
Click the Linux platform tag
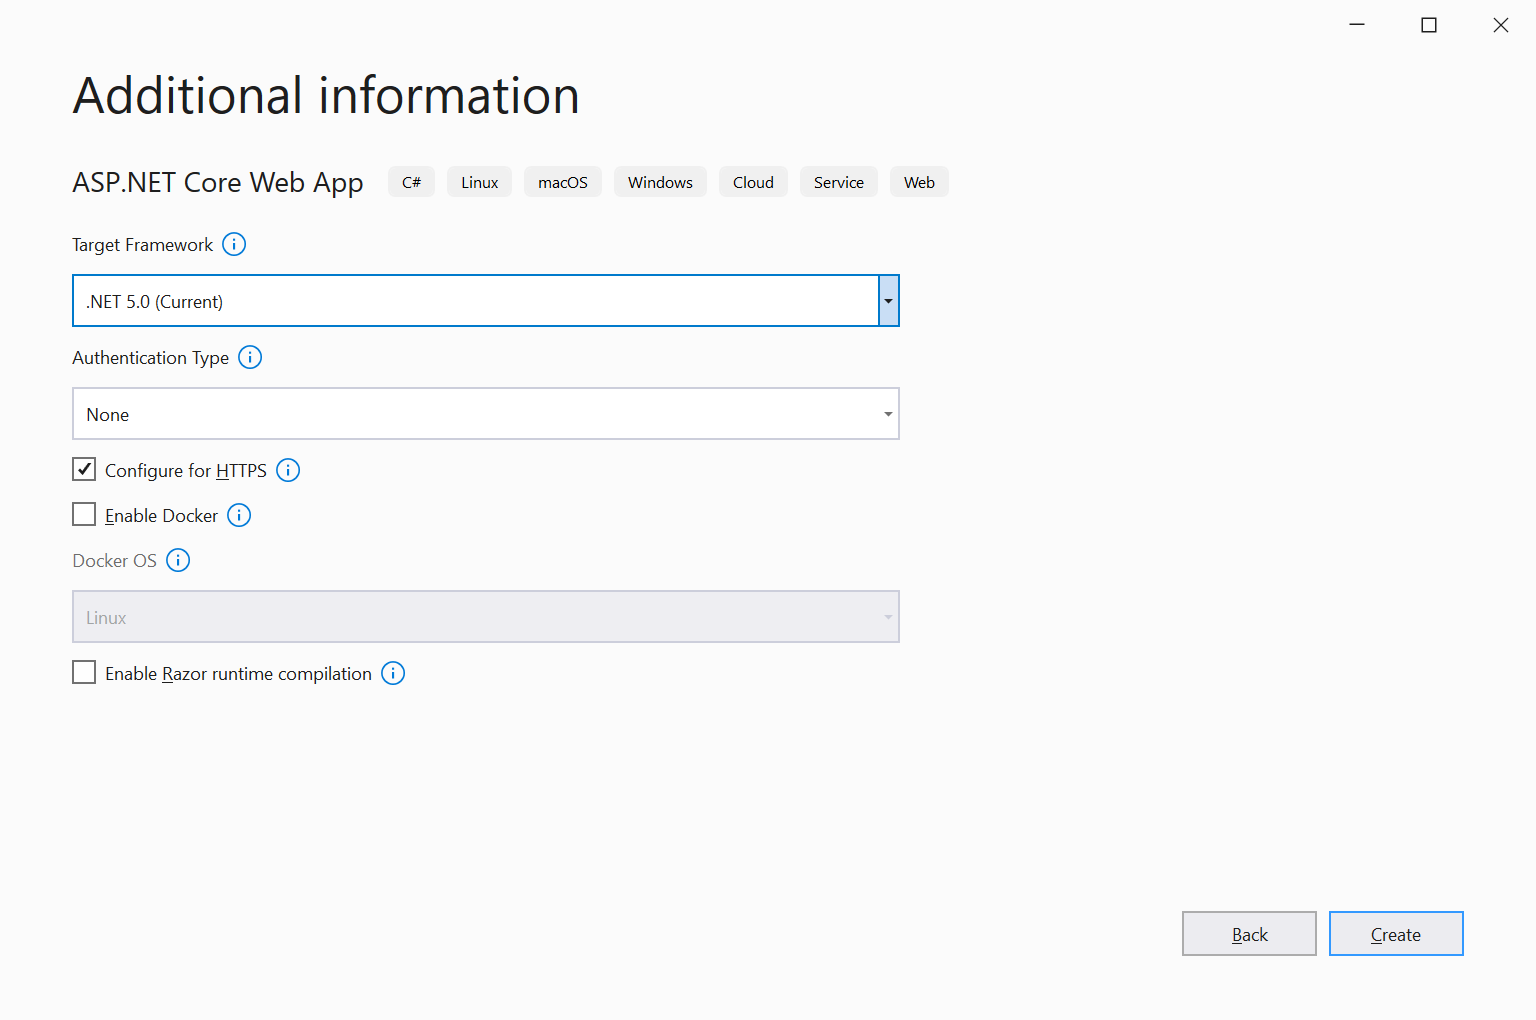(479, 182)
